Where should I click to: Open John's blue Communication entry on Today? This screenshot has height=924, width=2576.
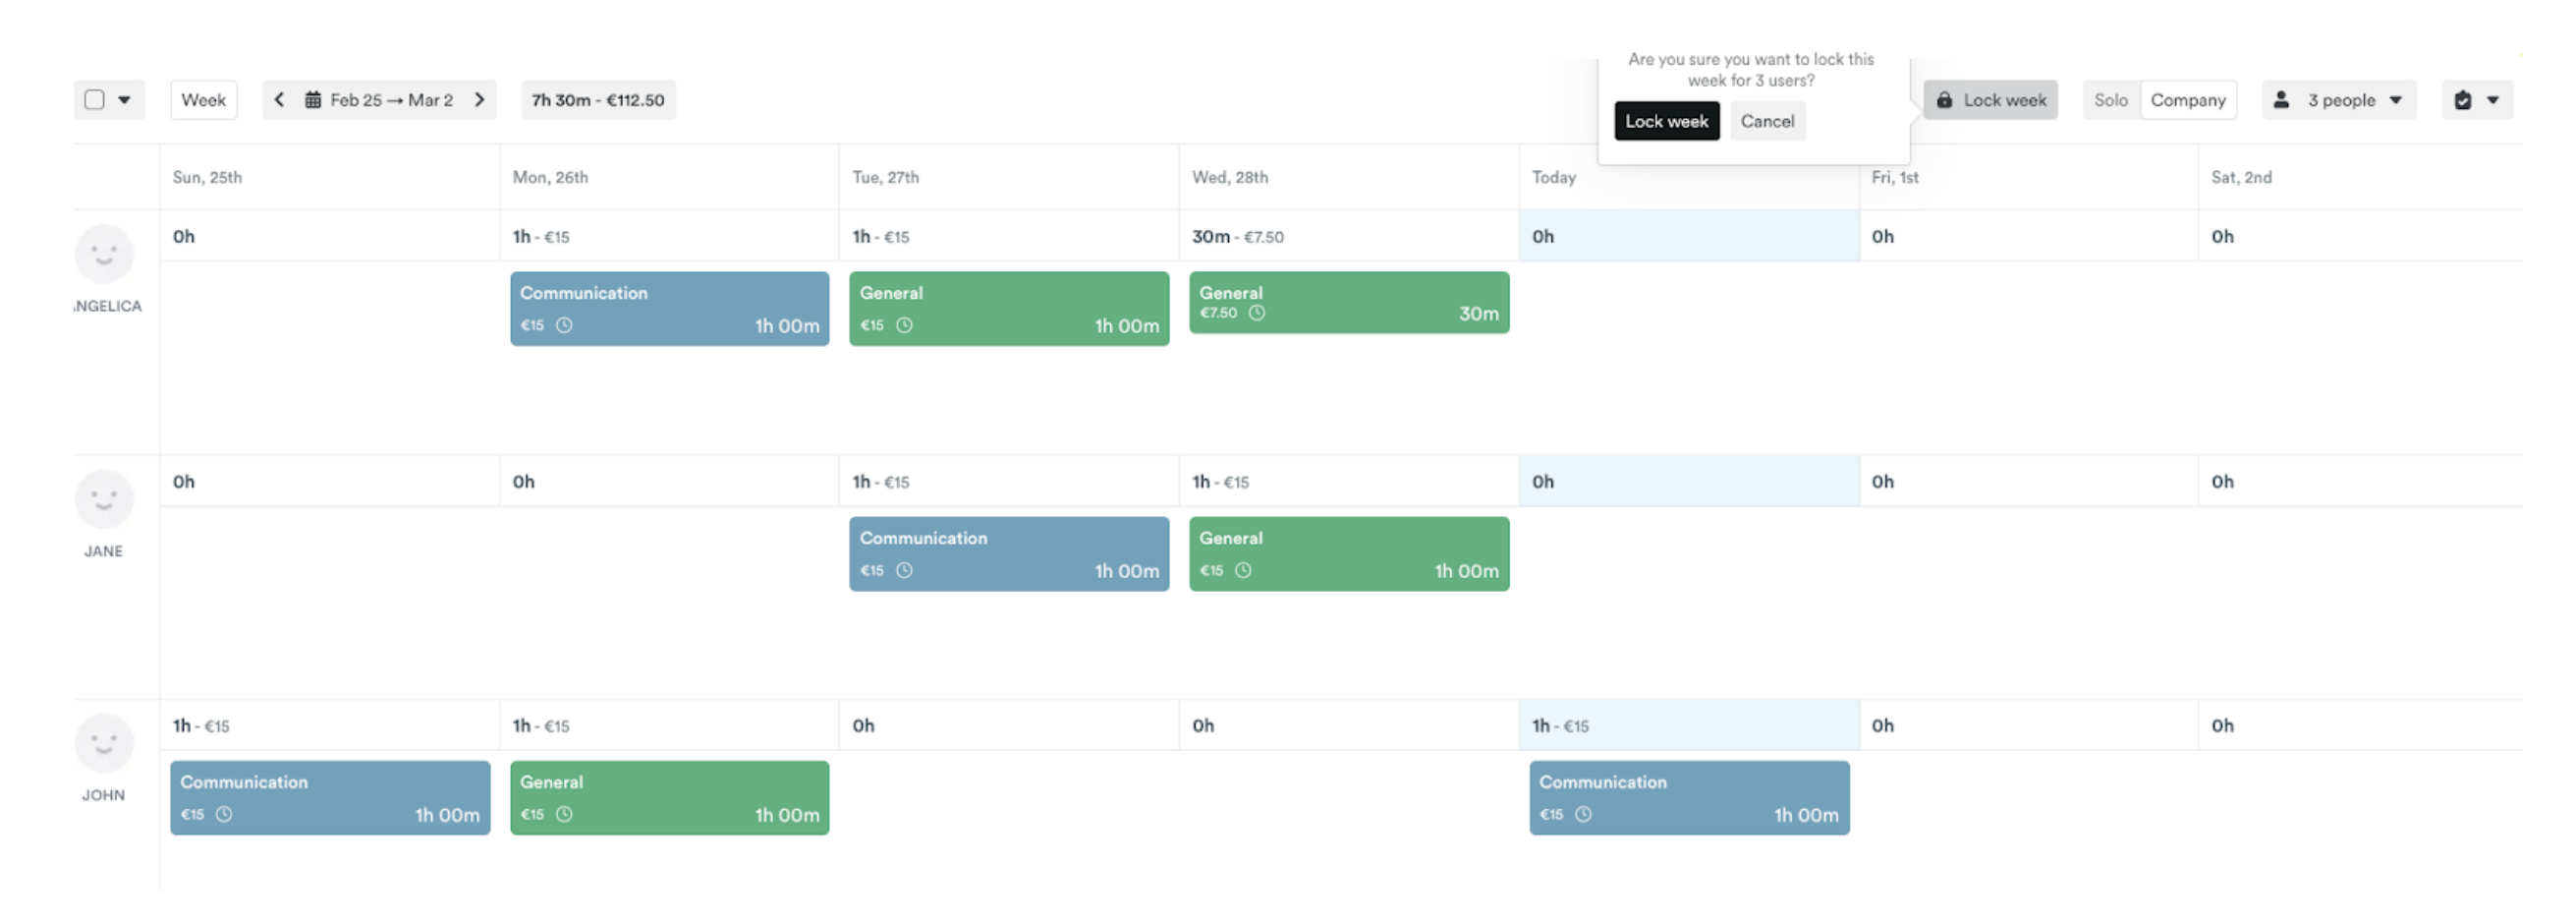tap(1688, 798)
